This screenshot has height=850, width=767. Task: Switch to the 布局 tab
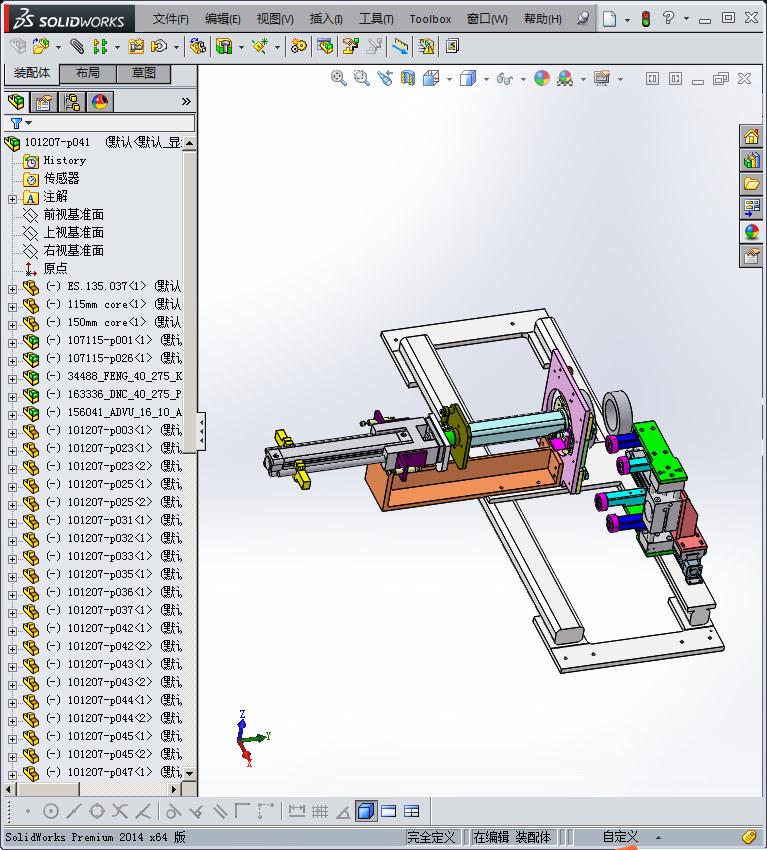87,73
